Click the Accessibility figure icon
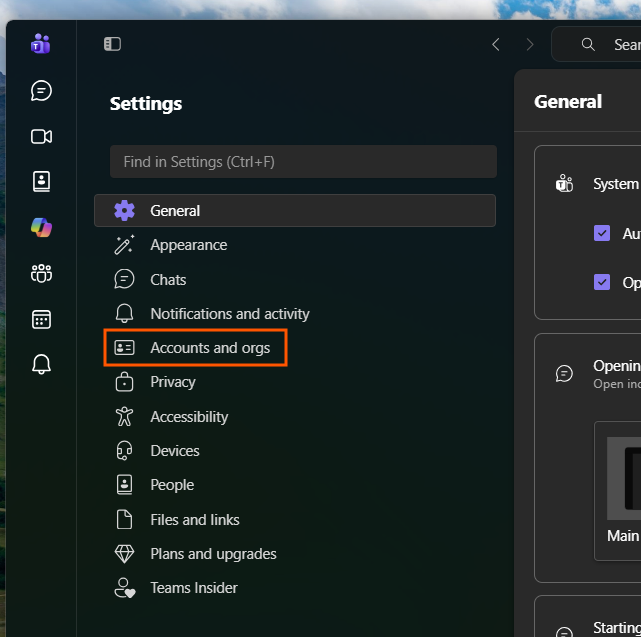641x637 pixels. pyautogui.click(x=124, y=417)
